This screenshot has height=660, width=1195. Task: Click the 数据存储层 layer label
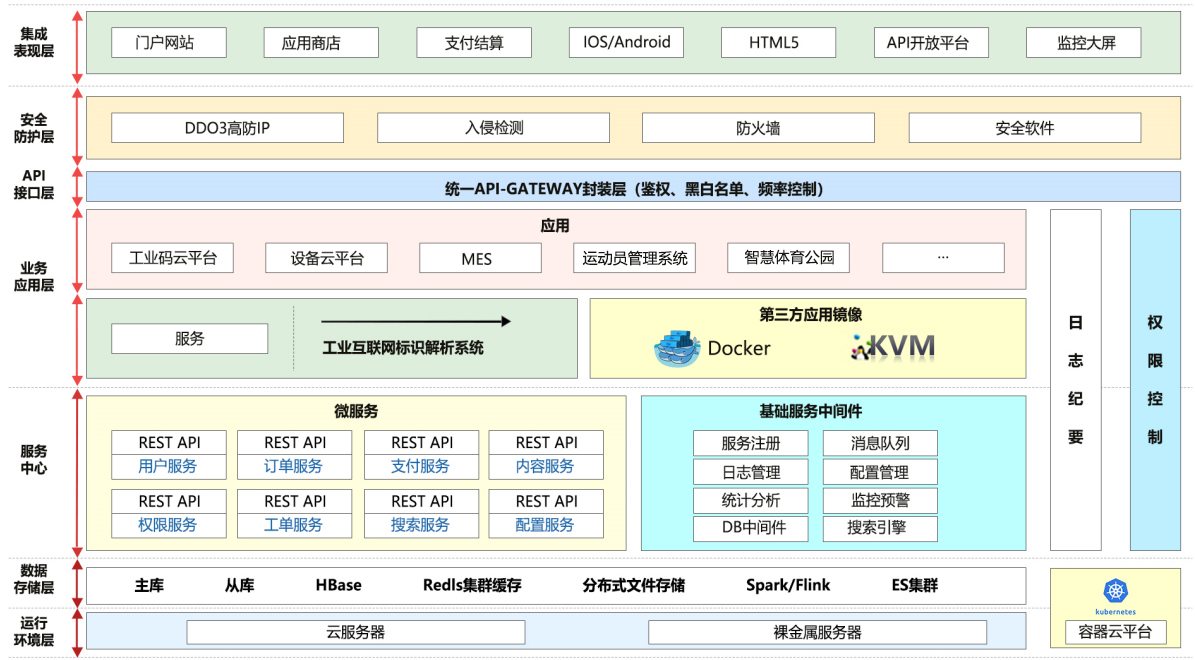click(x=34, y=578)
